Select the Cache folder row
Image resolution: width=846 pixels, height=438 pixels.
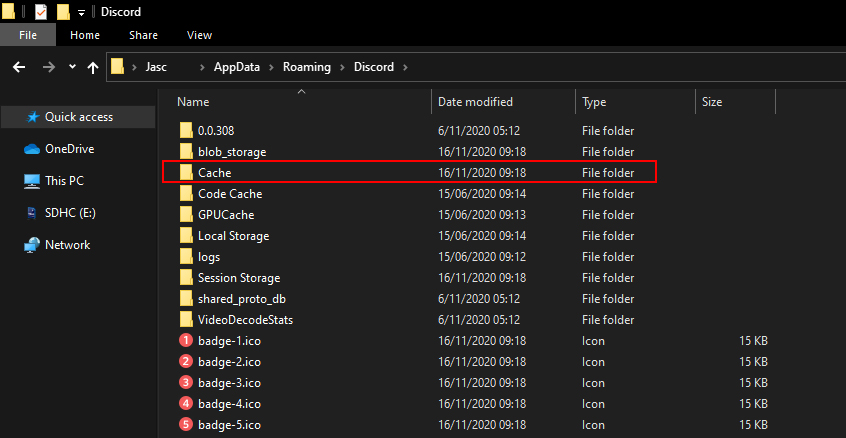coord(410,173)
